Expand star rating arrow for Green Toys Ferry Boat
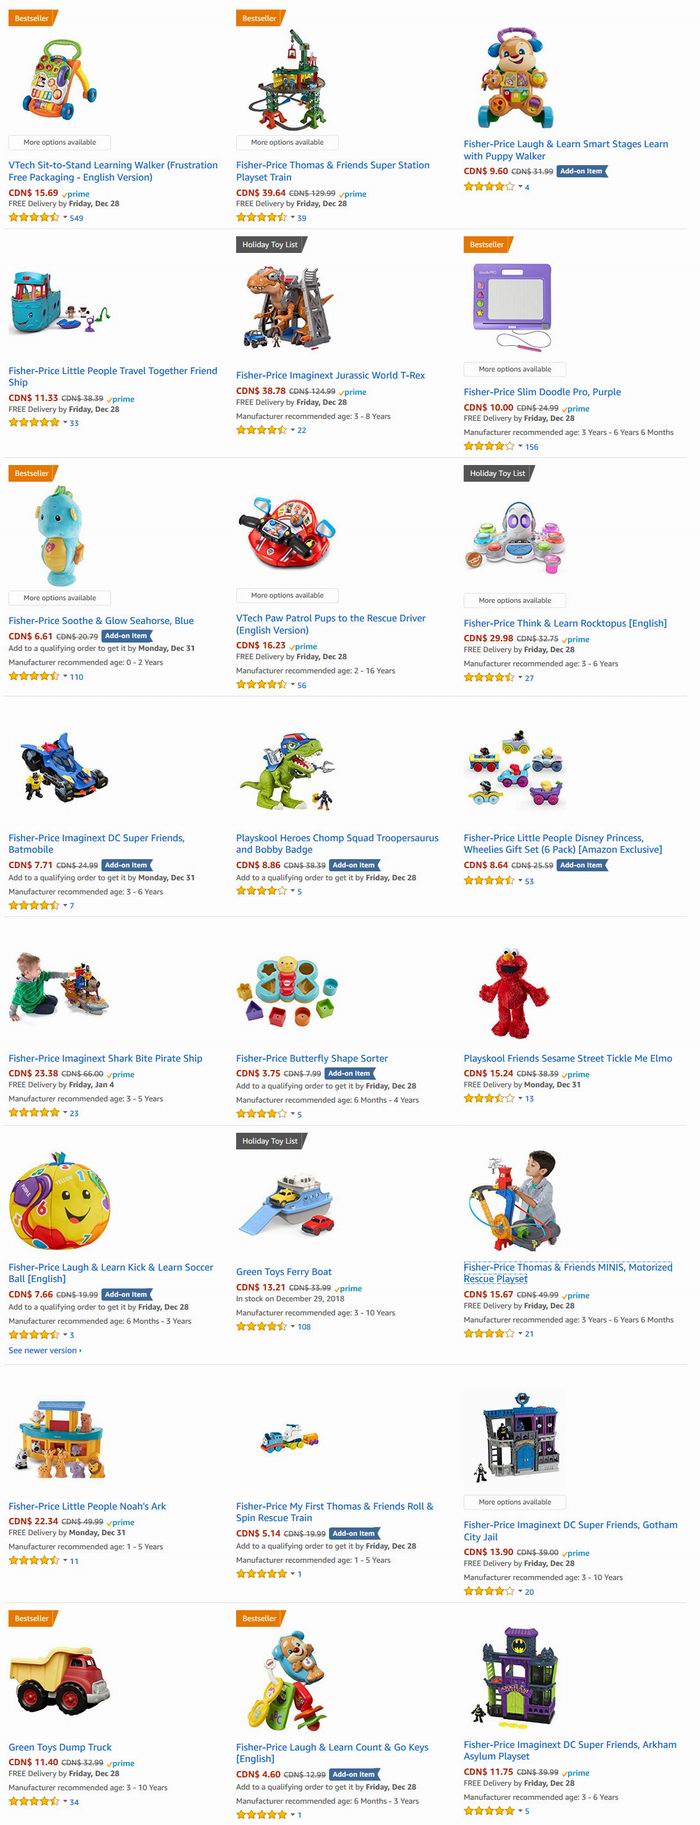The height and width of the screenshot is (1825, 700). click(x=293, y=1327)
